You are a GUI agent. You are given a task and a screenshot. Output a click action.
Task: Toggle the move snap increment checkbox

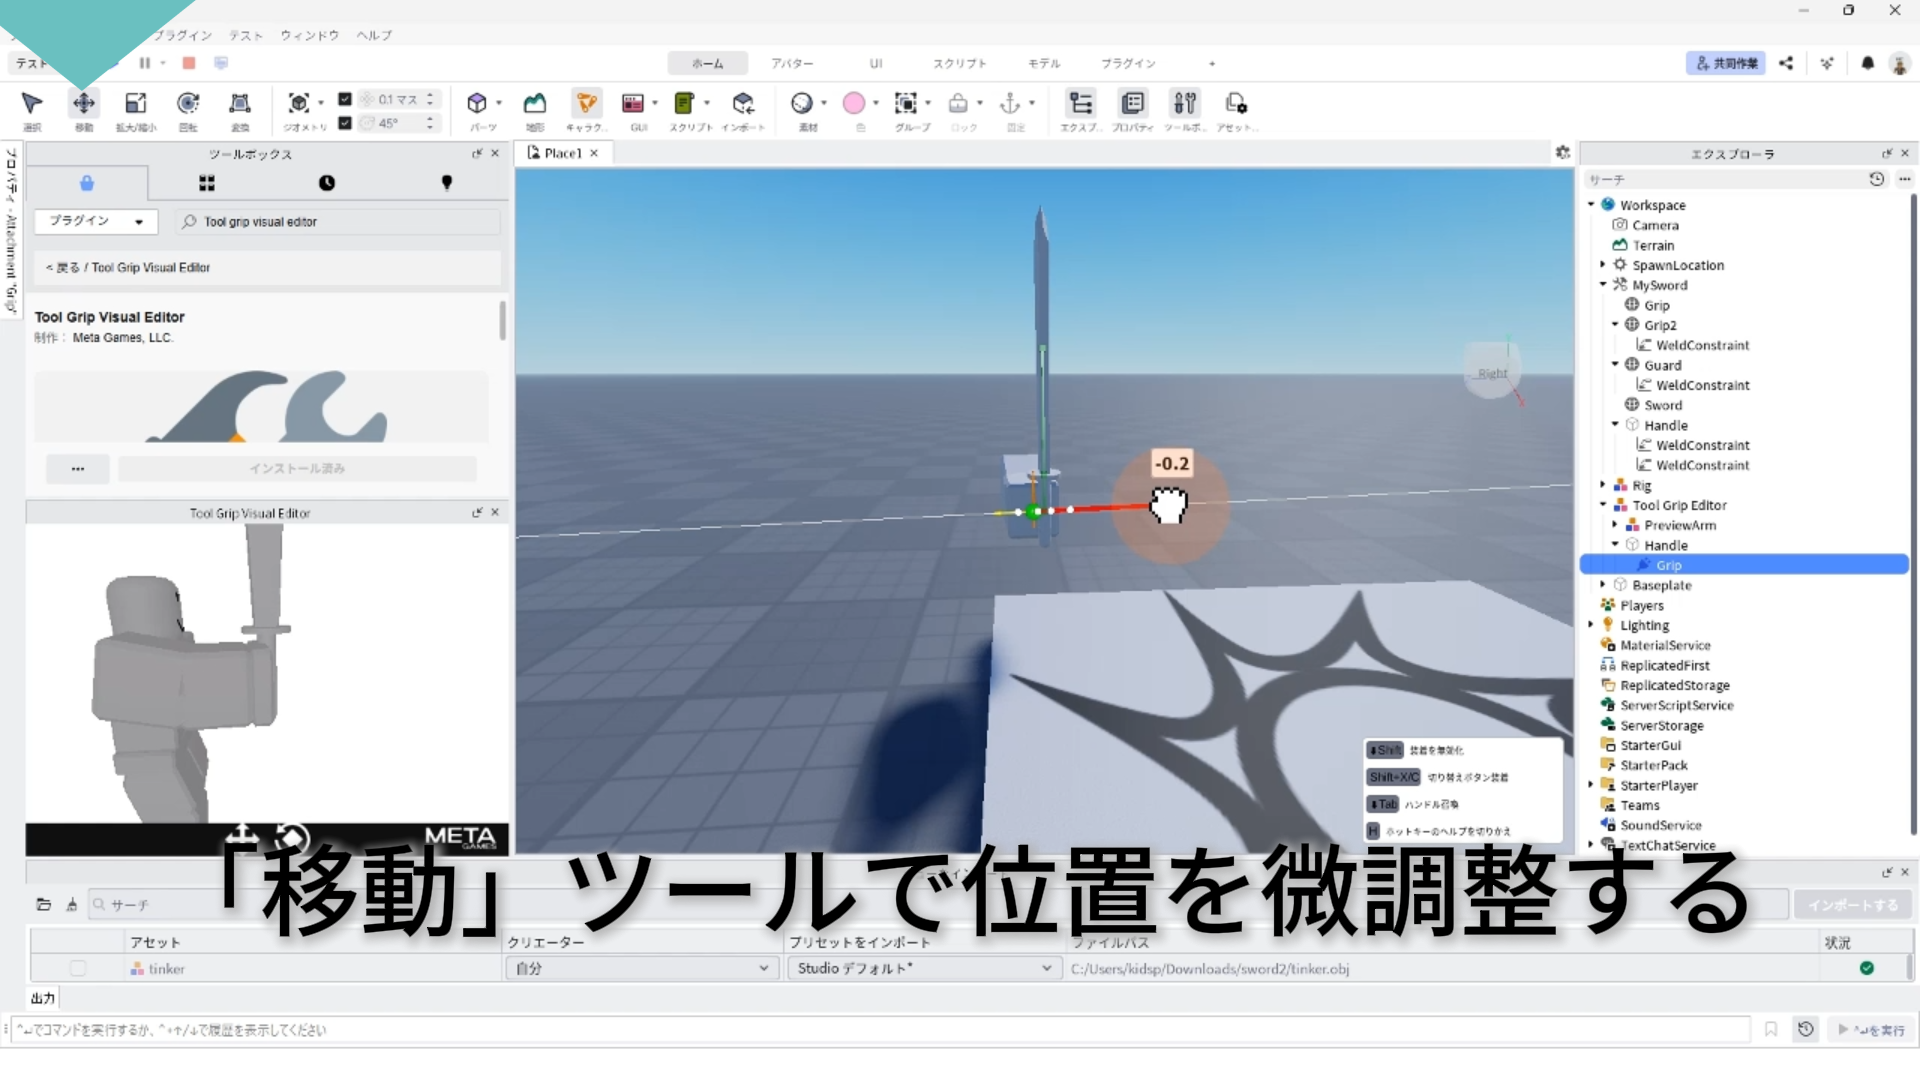tap(345, 99)
